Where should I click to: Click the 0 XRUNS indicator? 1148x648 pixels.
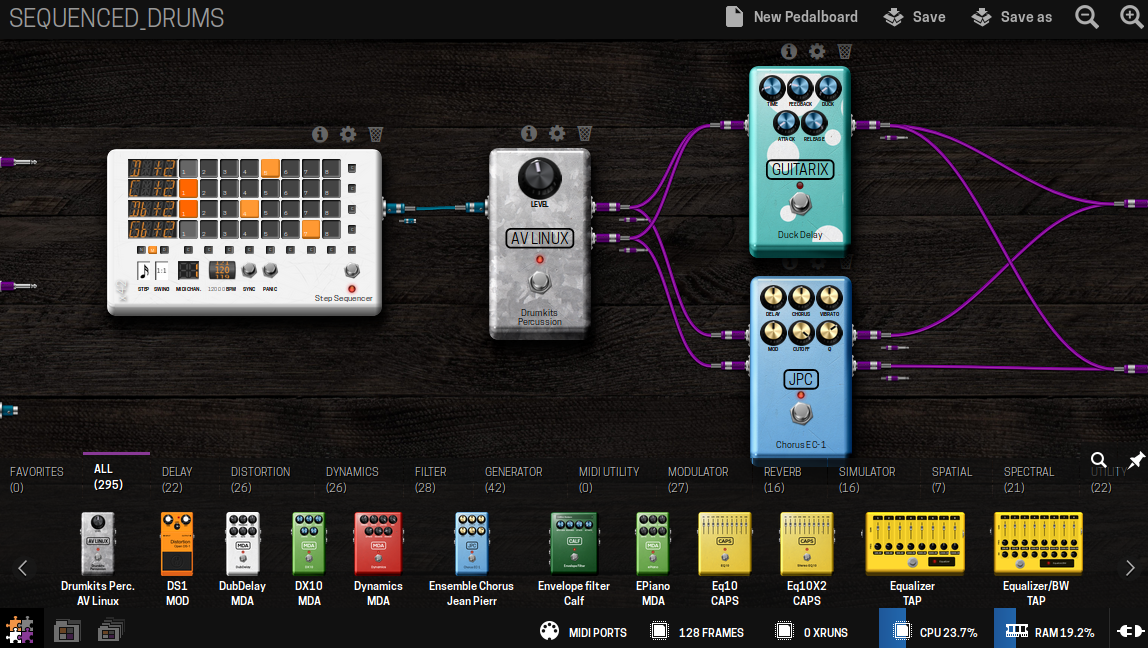click(811, 631)
